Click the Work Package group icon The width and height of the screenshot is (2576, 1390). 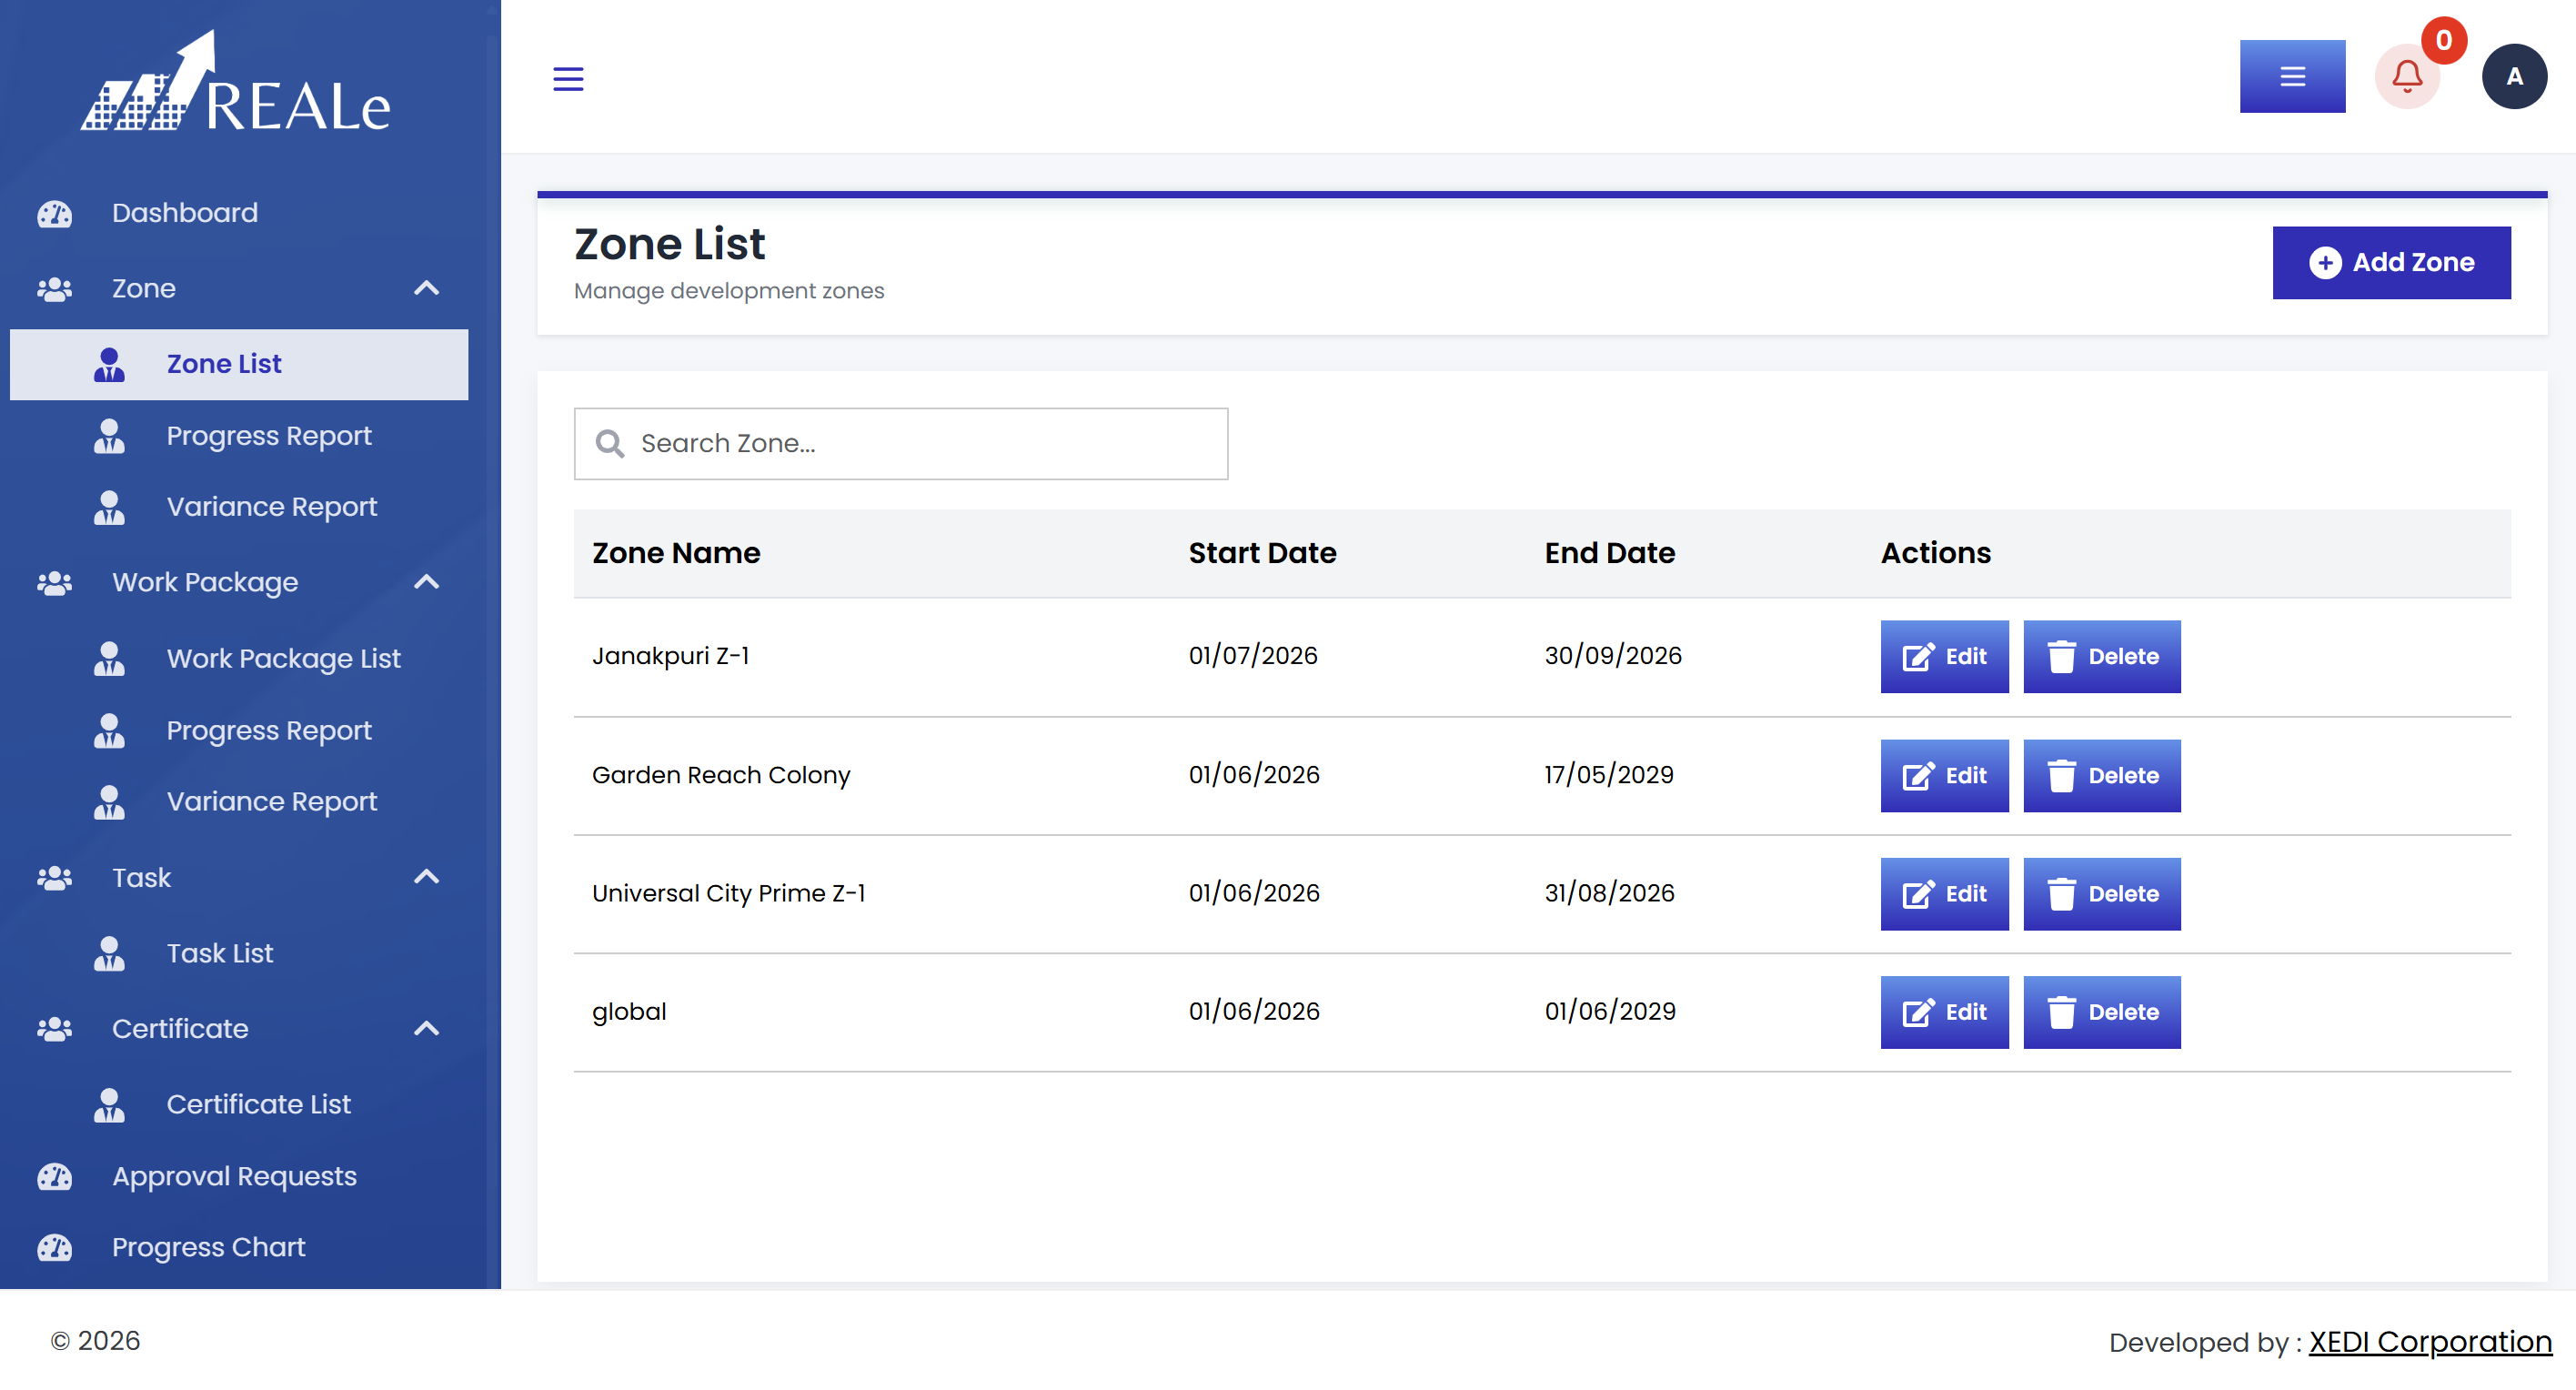click(54, 583)
